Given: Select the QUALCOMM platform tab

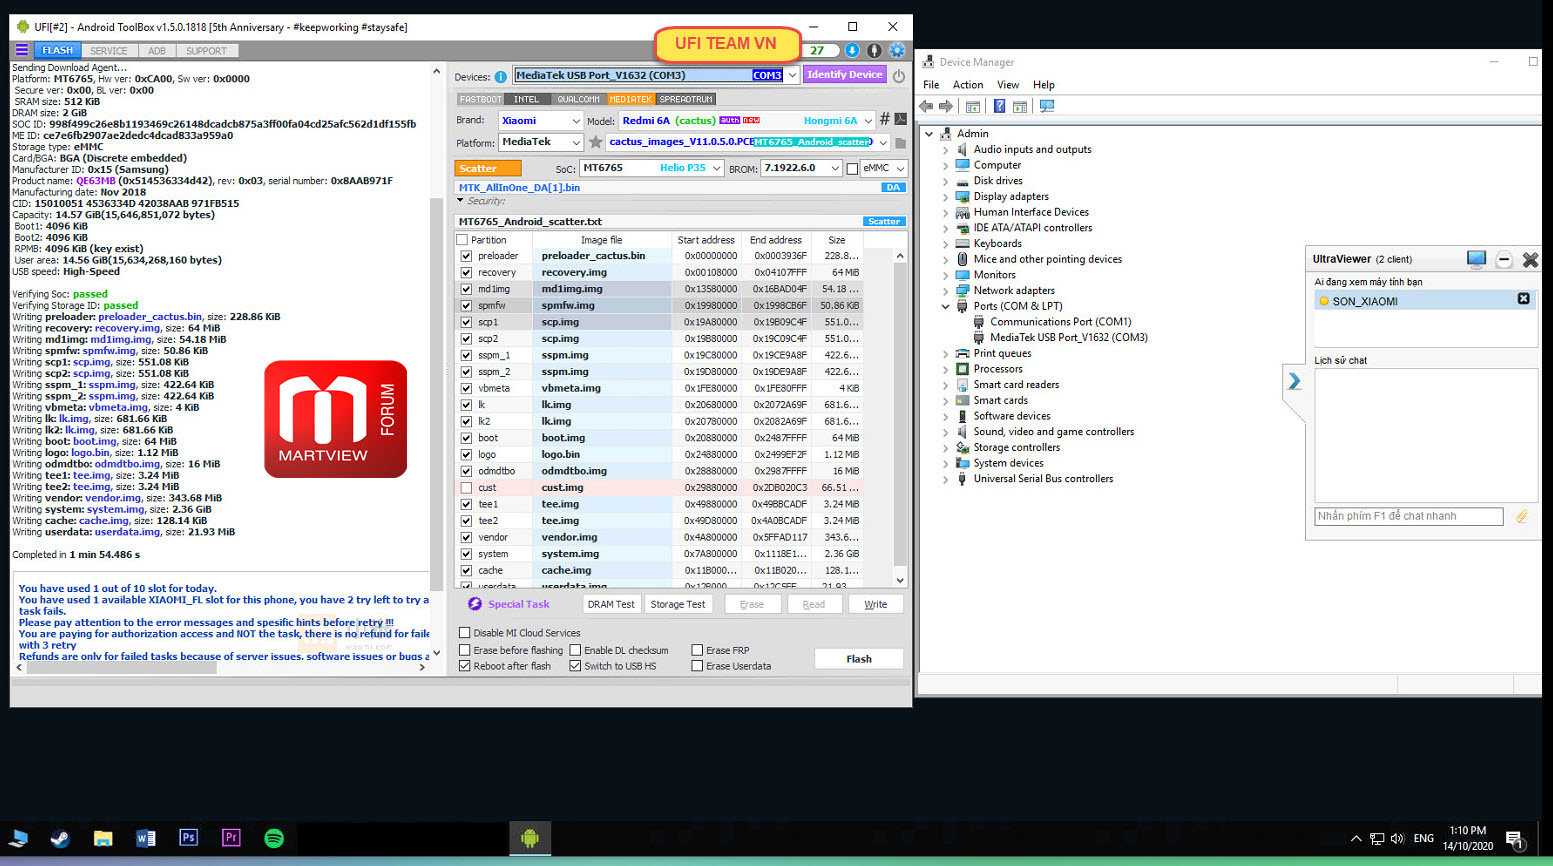Looking at the screenshot, I should (x=578, y=99).
